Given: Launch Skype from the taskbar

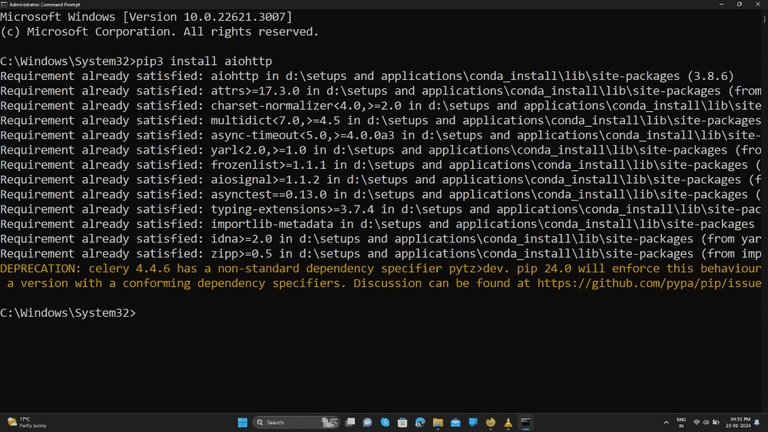Looking at the screenshot, I should (x=385, y=422).
